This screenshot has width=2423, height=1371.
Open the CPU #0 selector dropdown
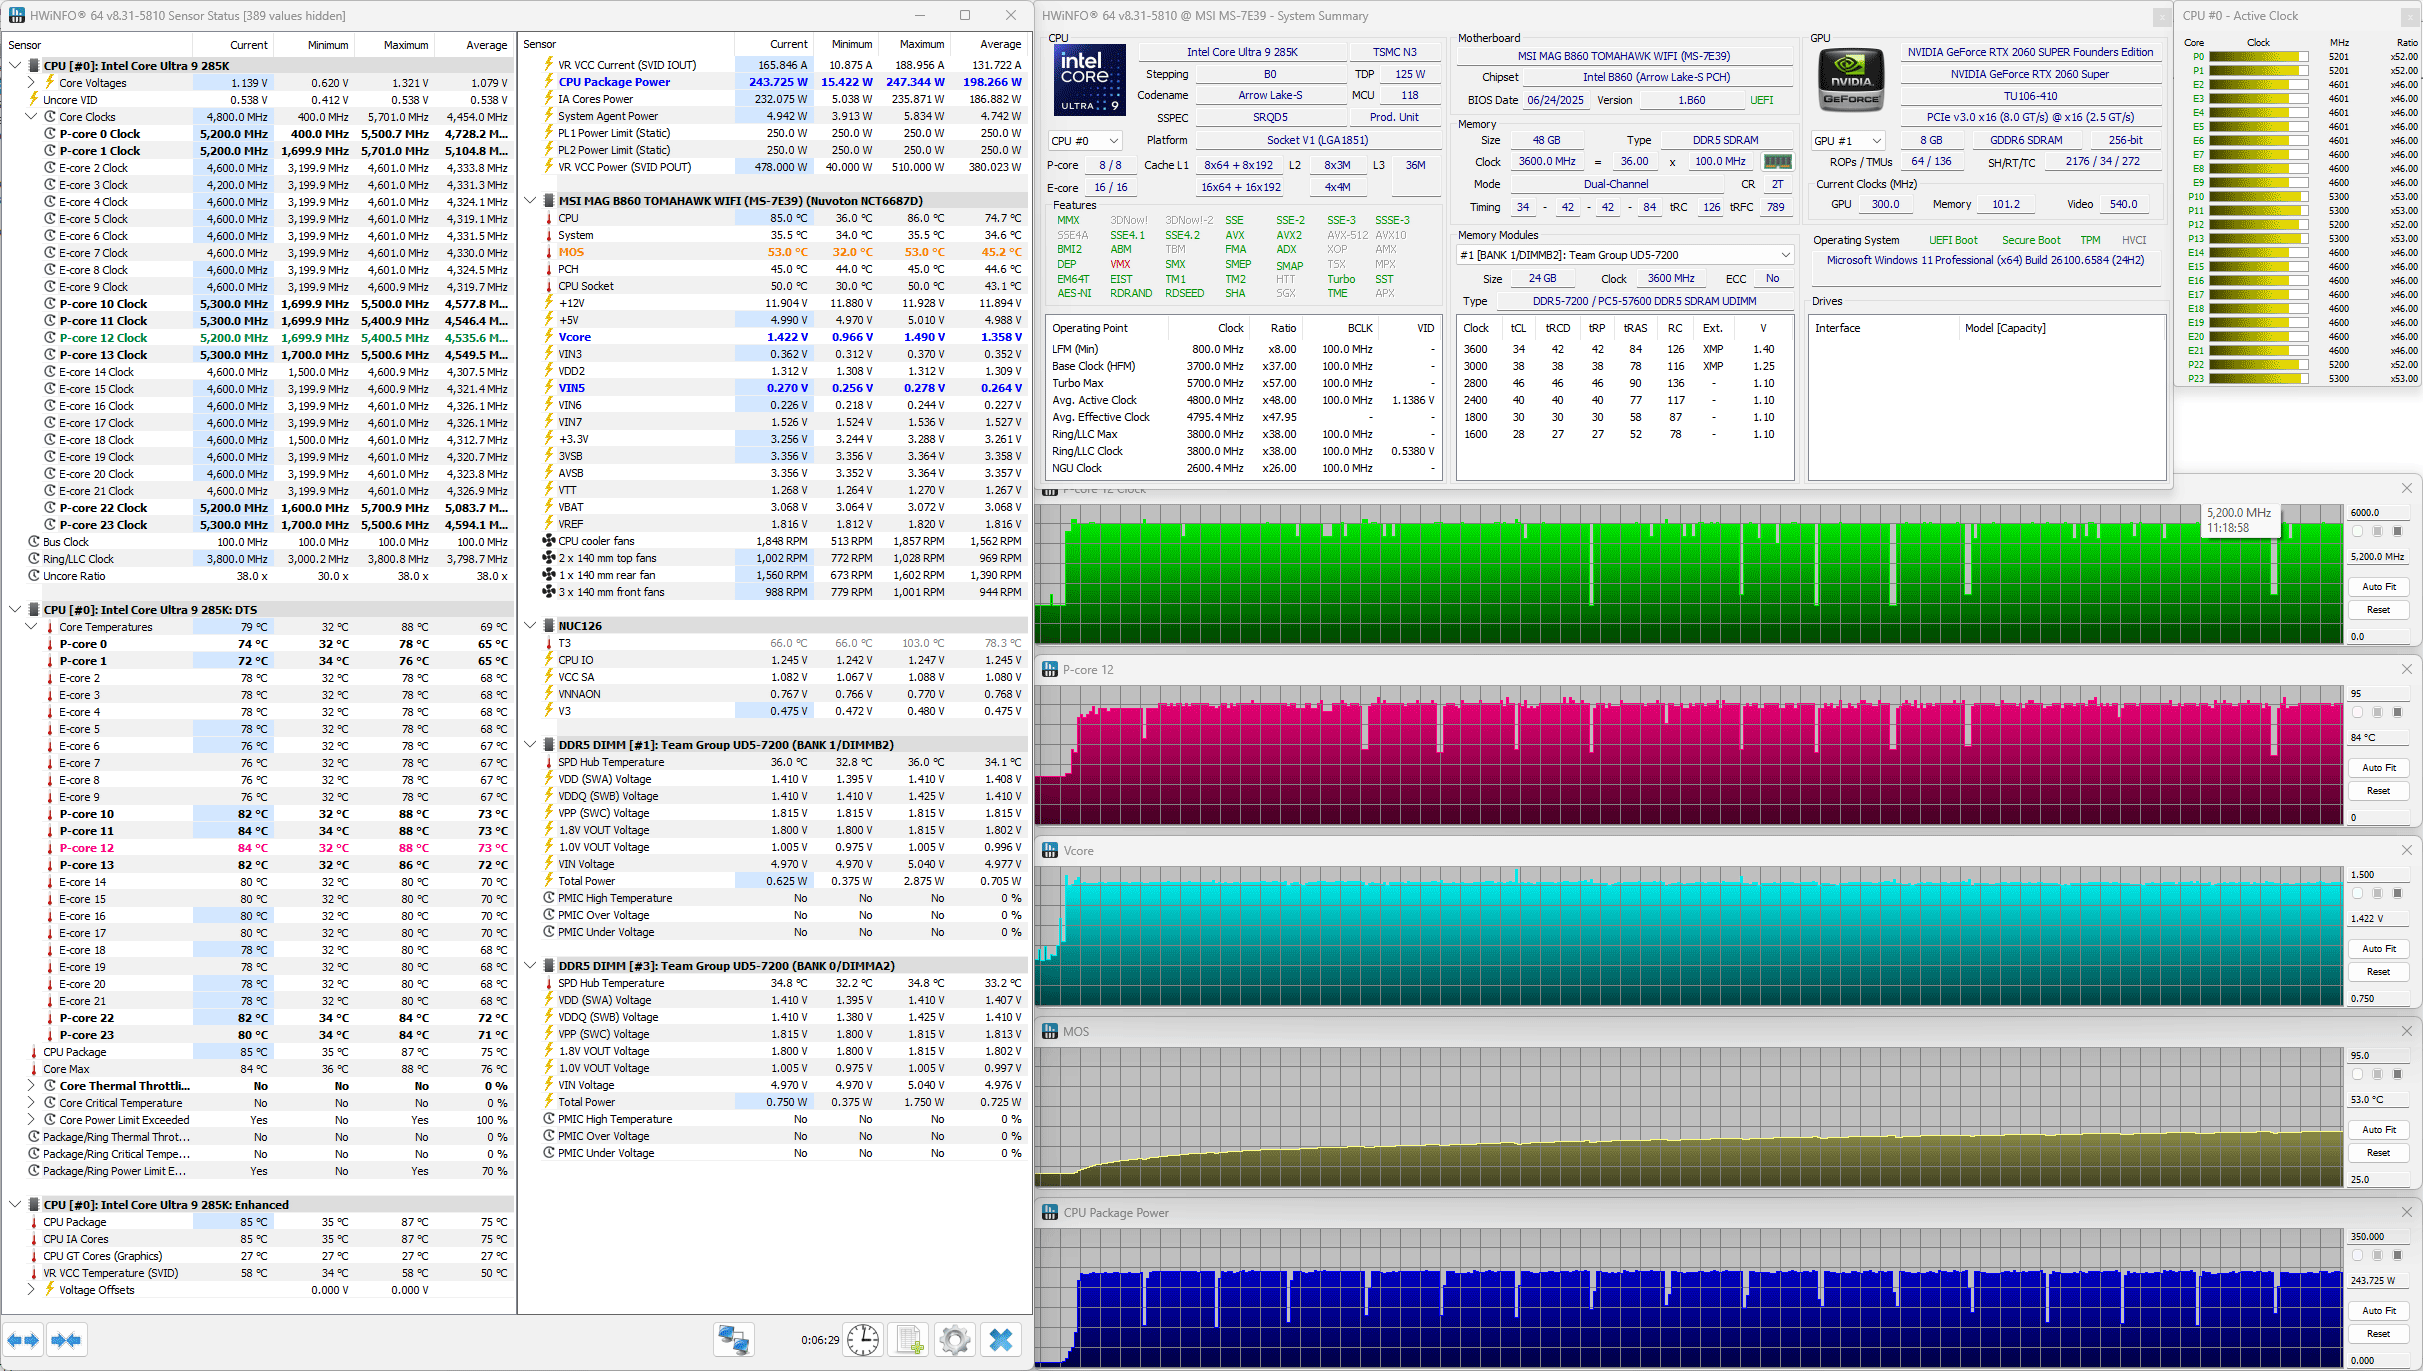1085,141
